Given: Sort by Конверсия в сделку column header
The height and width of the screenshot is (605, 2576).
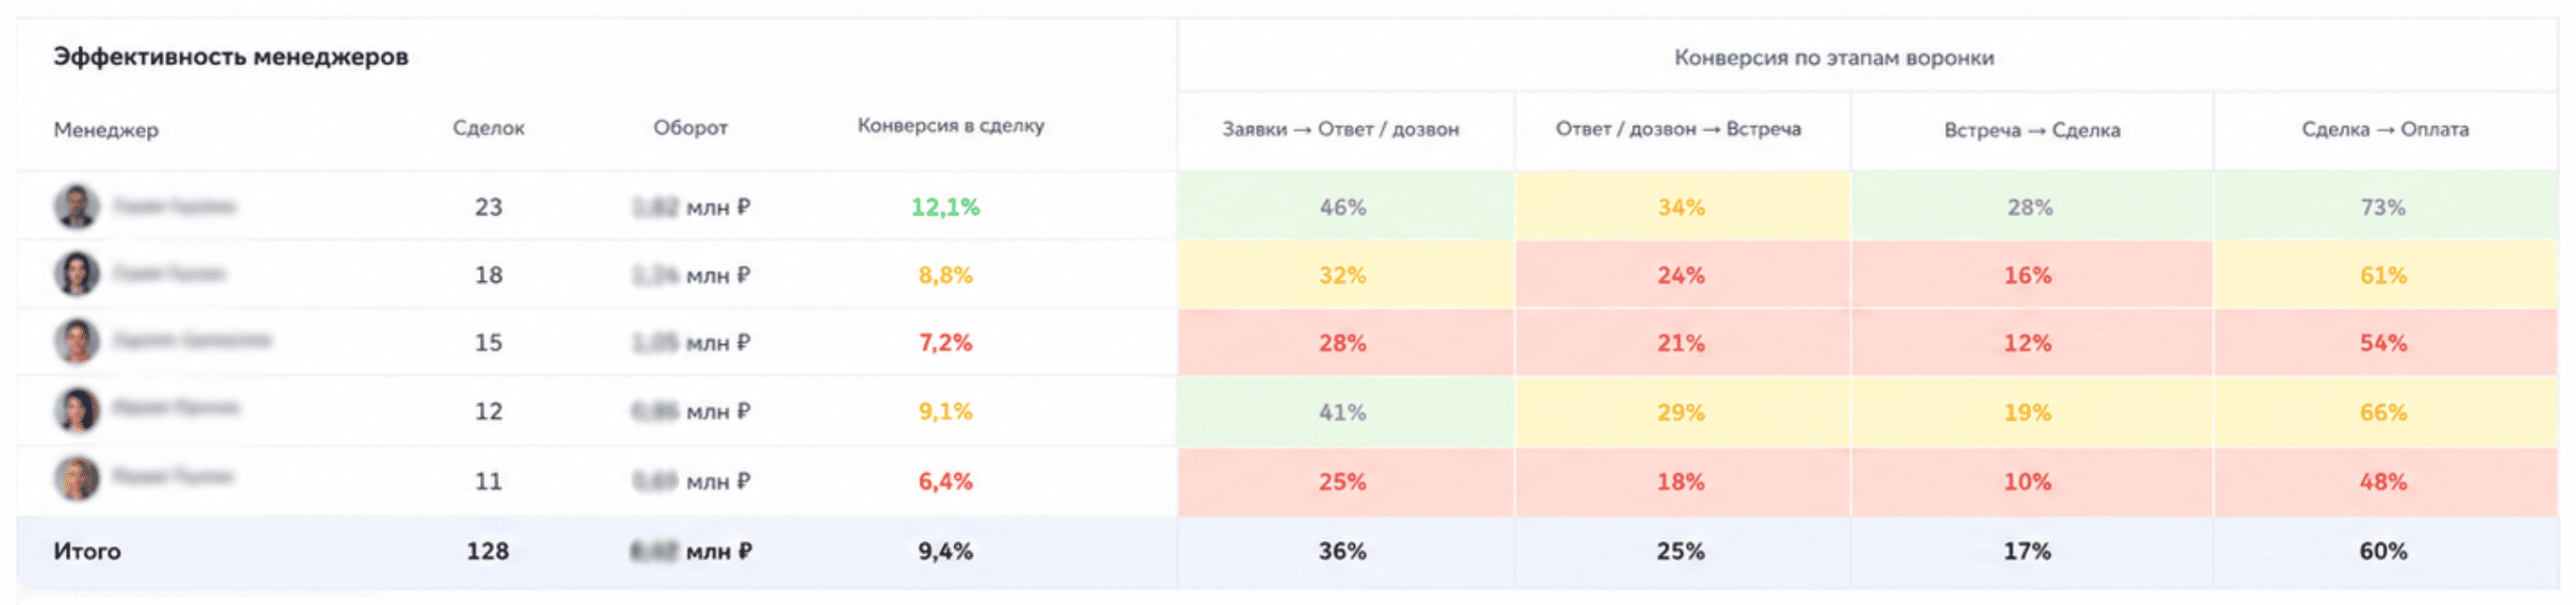Looking at the screenshot, I should pyautogui.click(x=950, y=126).
